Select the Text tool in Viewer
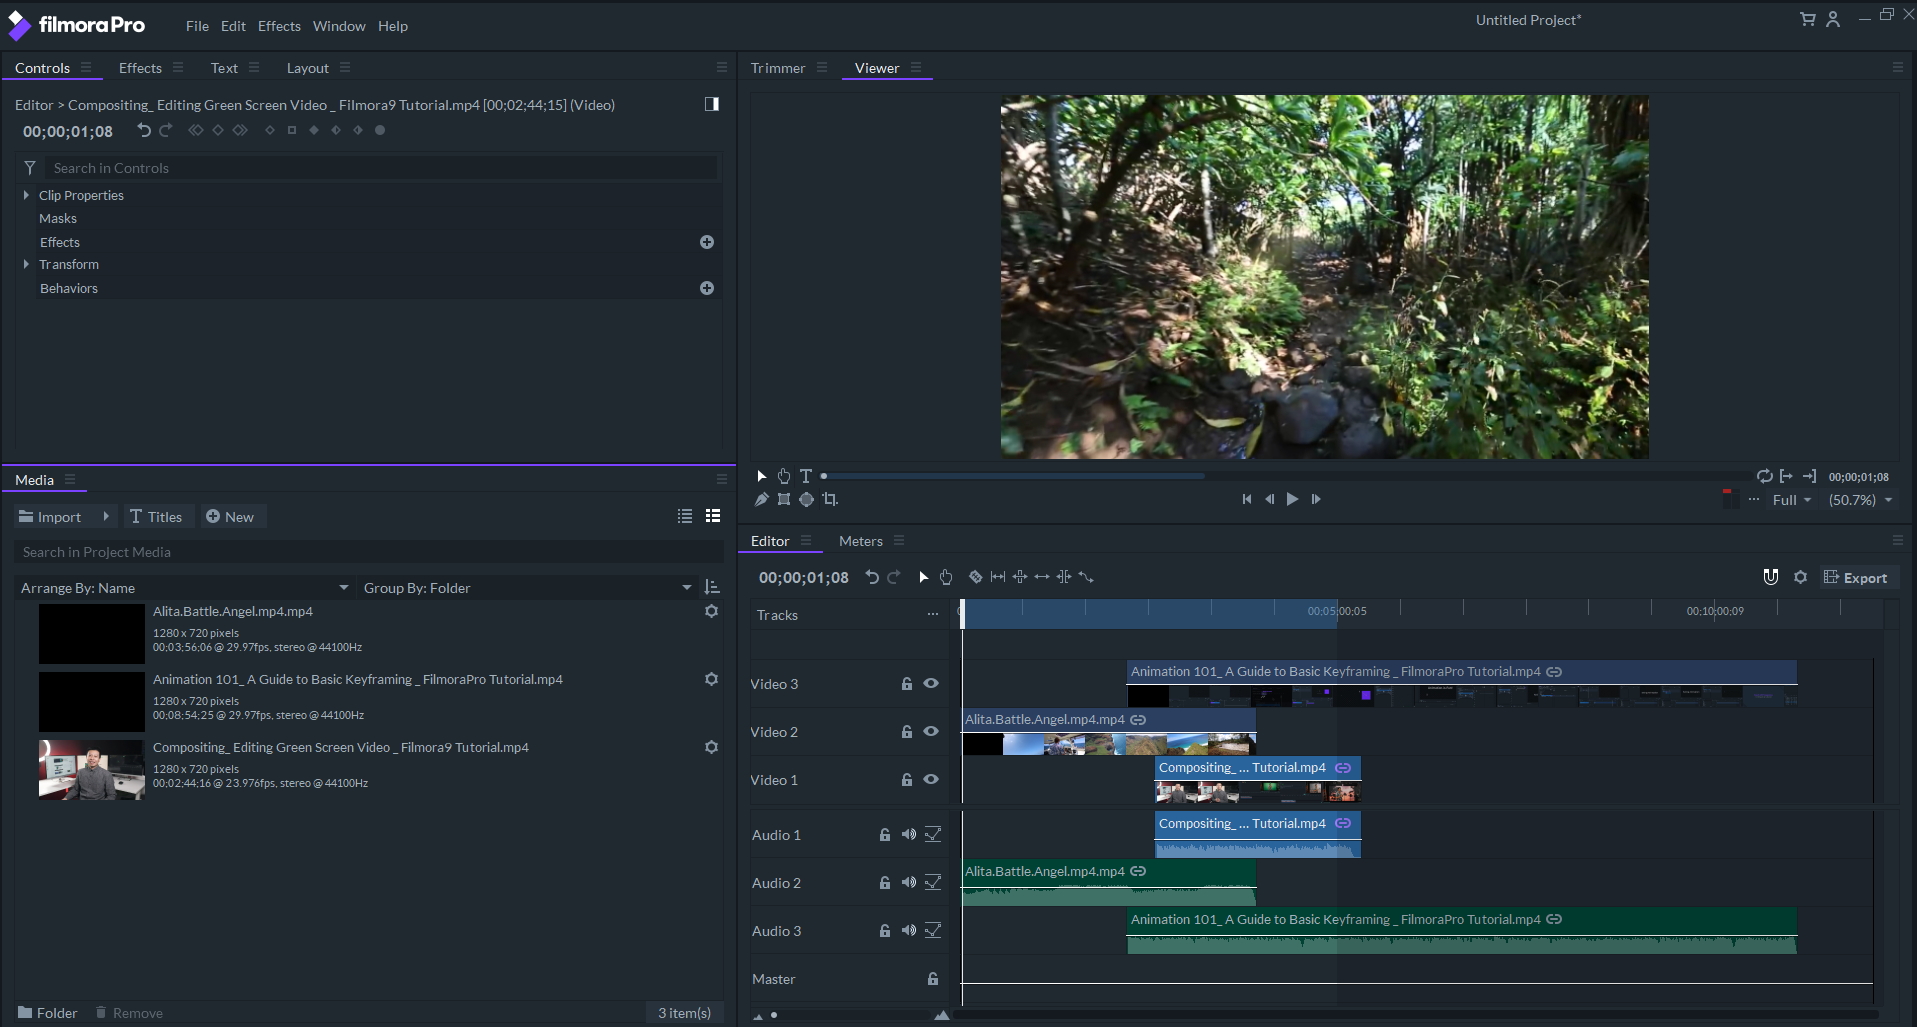The height and width of the screenshot is (1027, 1917). (806, 476)
